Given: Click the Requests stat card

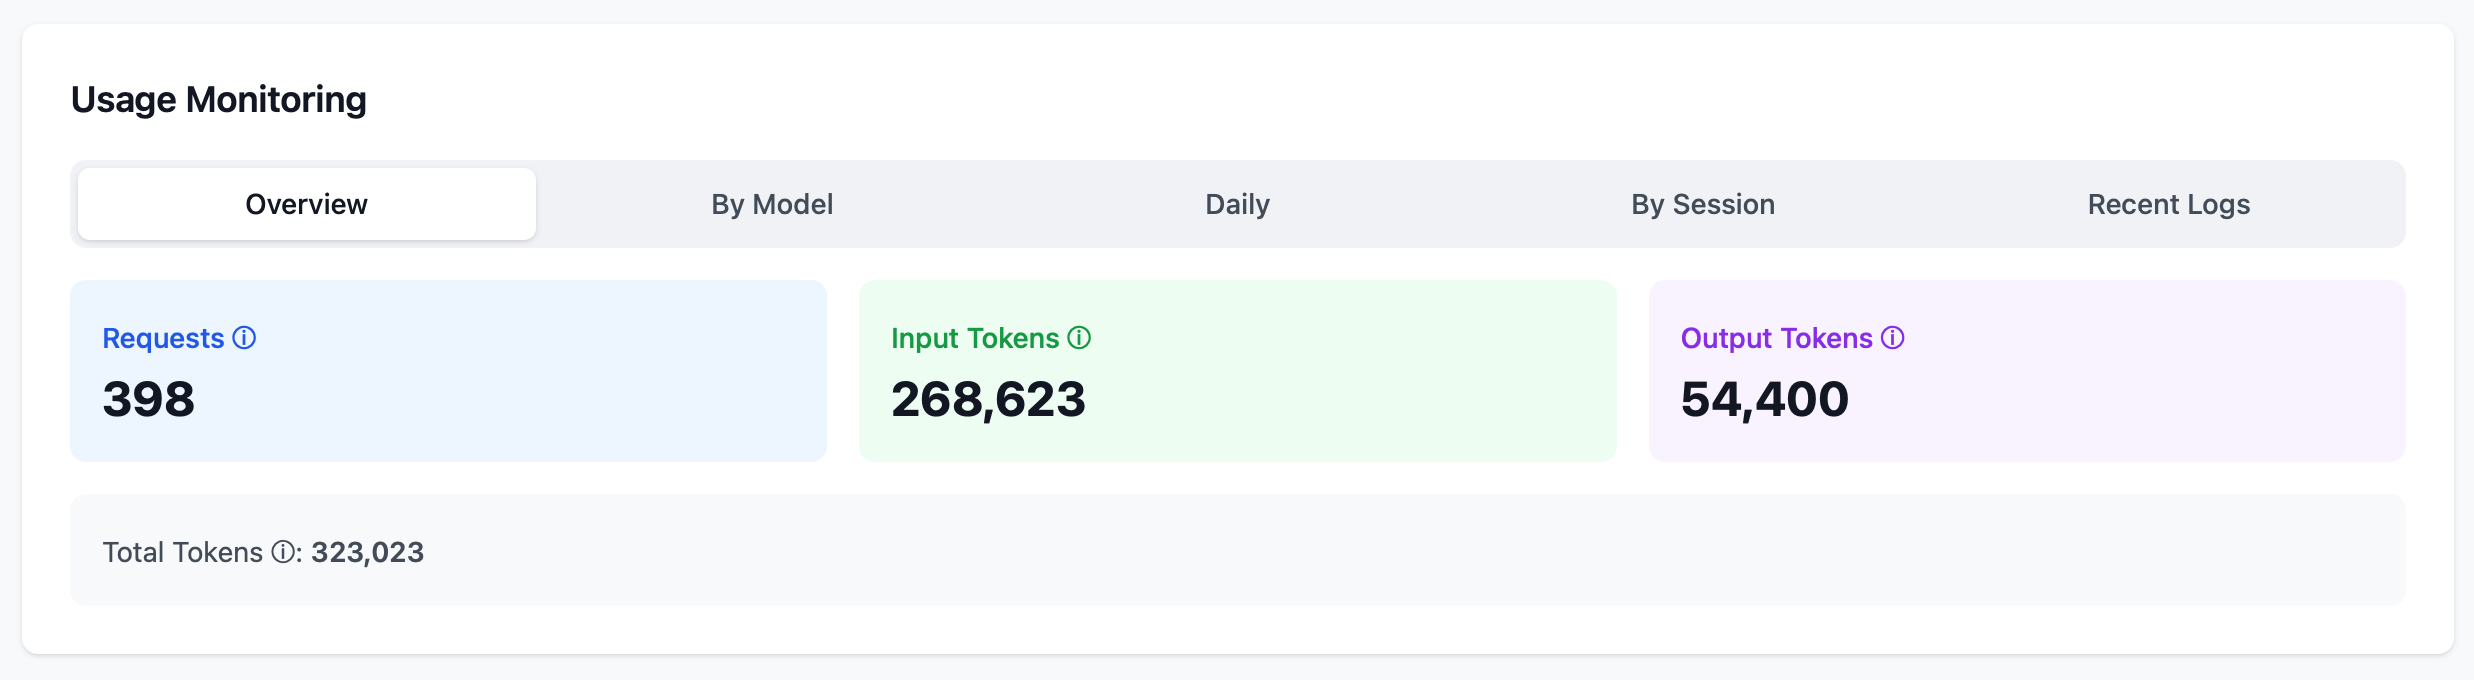Looking at the screenshot, I should pyautogui.click(x=448, y=370).
